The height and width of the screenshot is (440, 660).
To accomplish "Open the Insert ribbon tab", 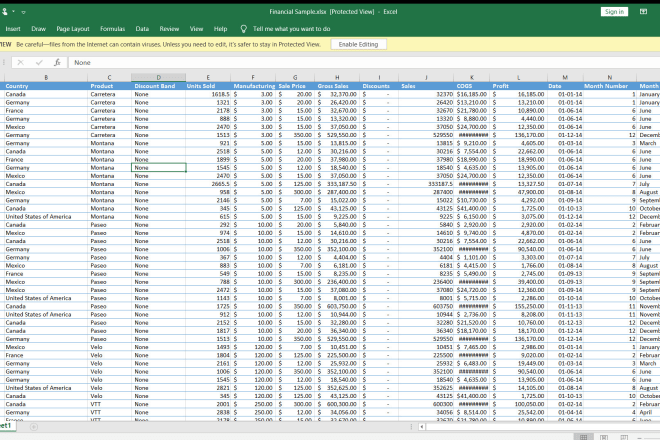I will (13, 29).
